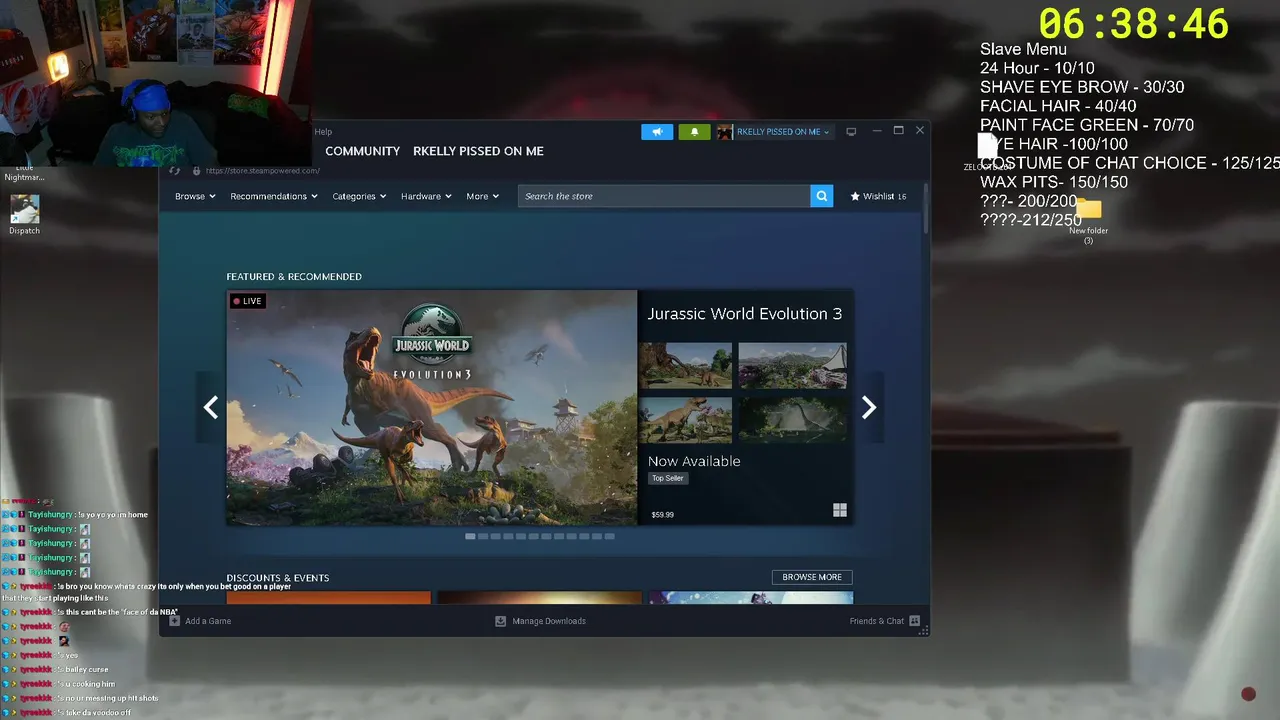Open Big Picture mode monitor icon
The width and height of the screenshot is (1280, 720).
coord(851,132)
